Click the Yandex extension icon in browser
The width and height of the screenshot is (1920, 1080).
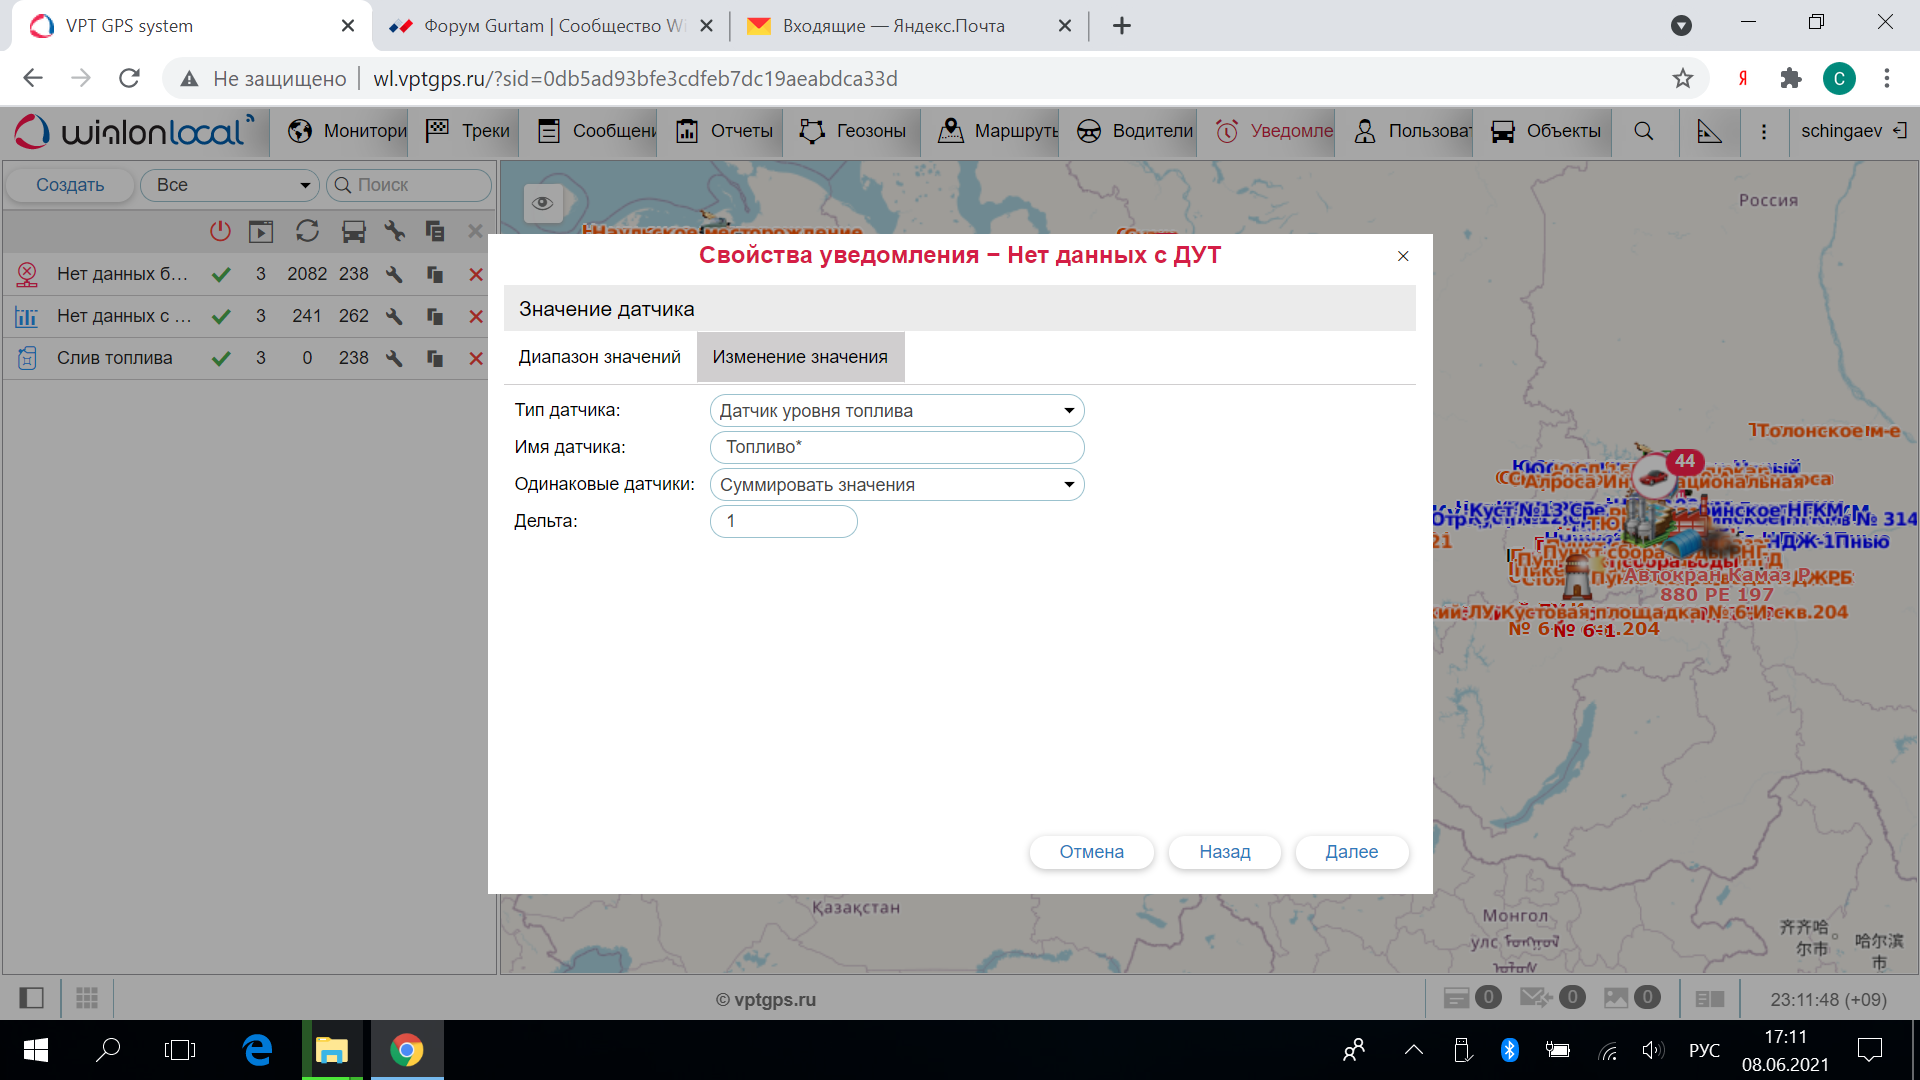(x=1742, y=78)
